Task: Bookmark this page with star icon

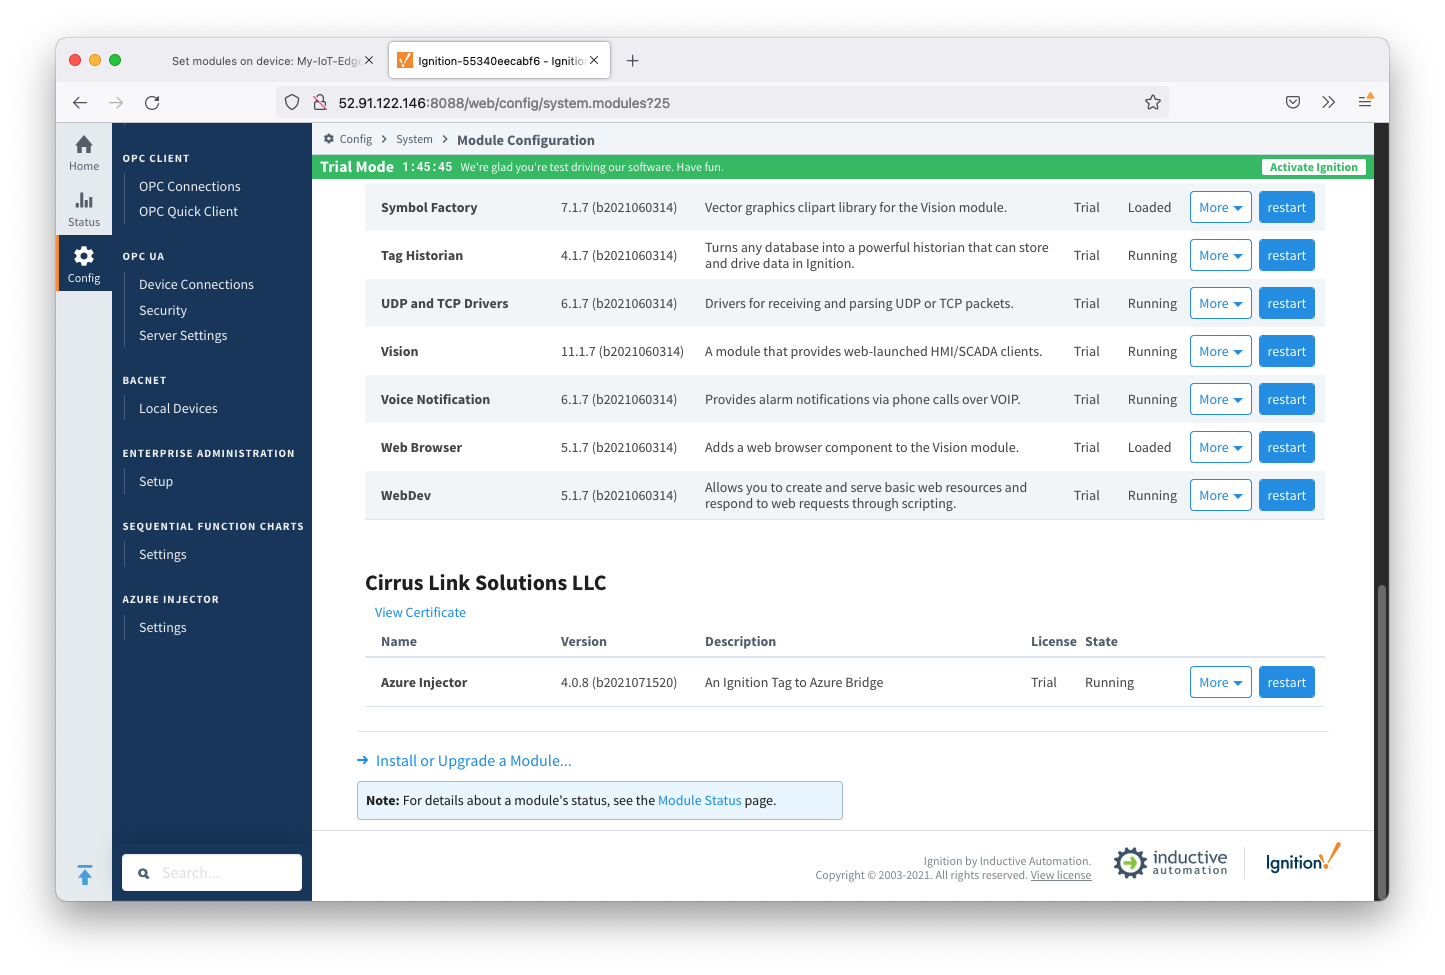Action: click(x=1152, y=102)
